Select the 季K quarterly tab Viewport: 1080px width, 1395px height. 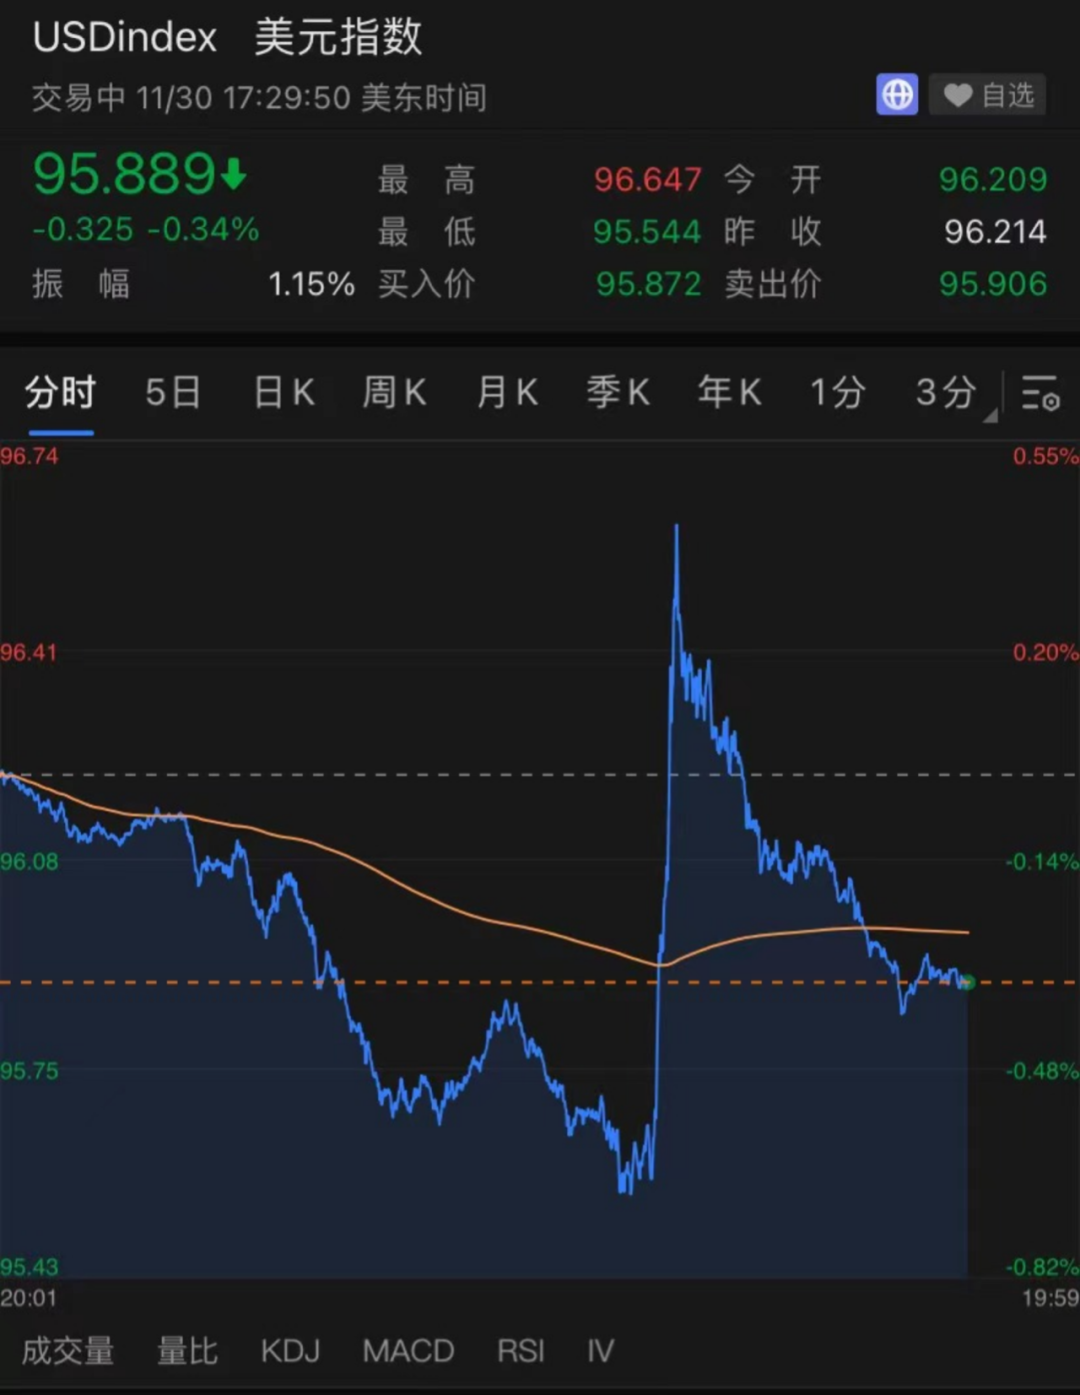[x=618, y=392]
